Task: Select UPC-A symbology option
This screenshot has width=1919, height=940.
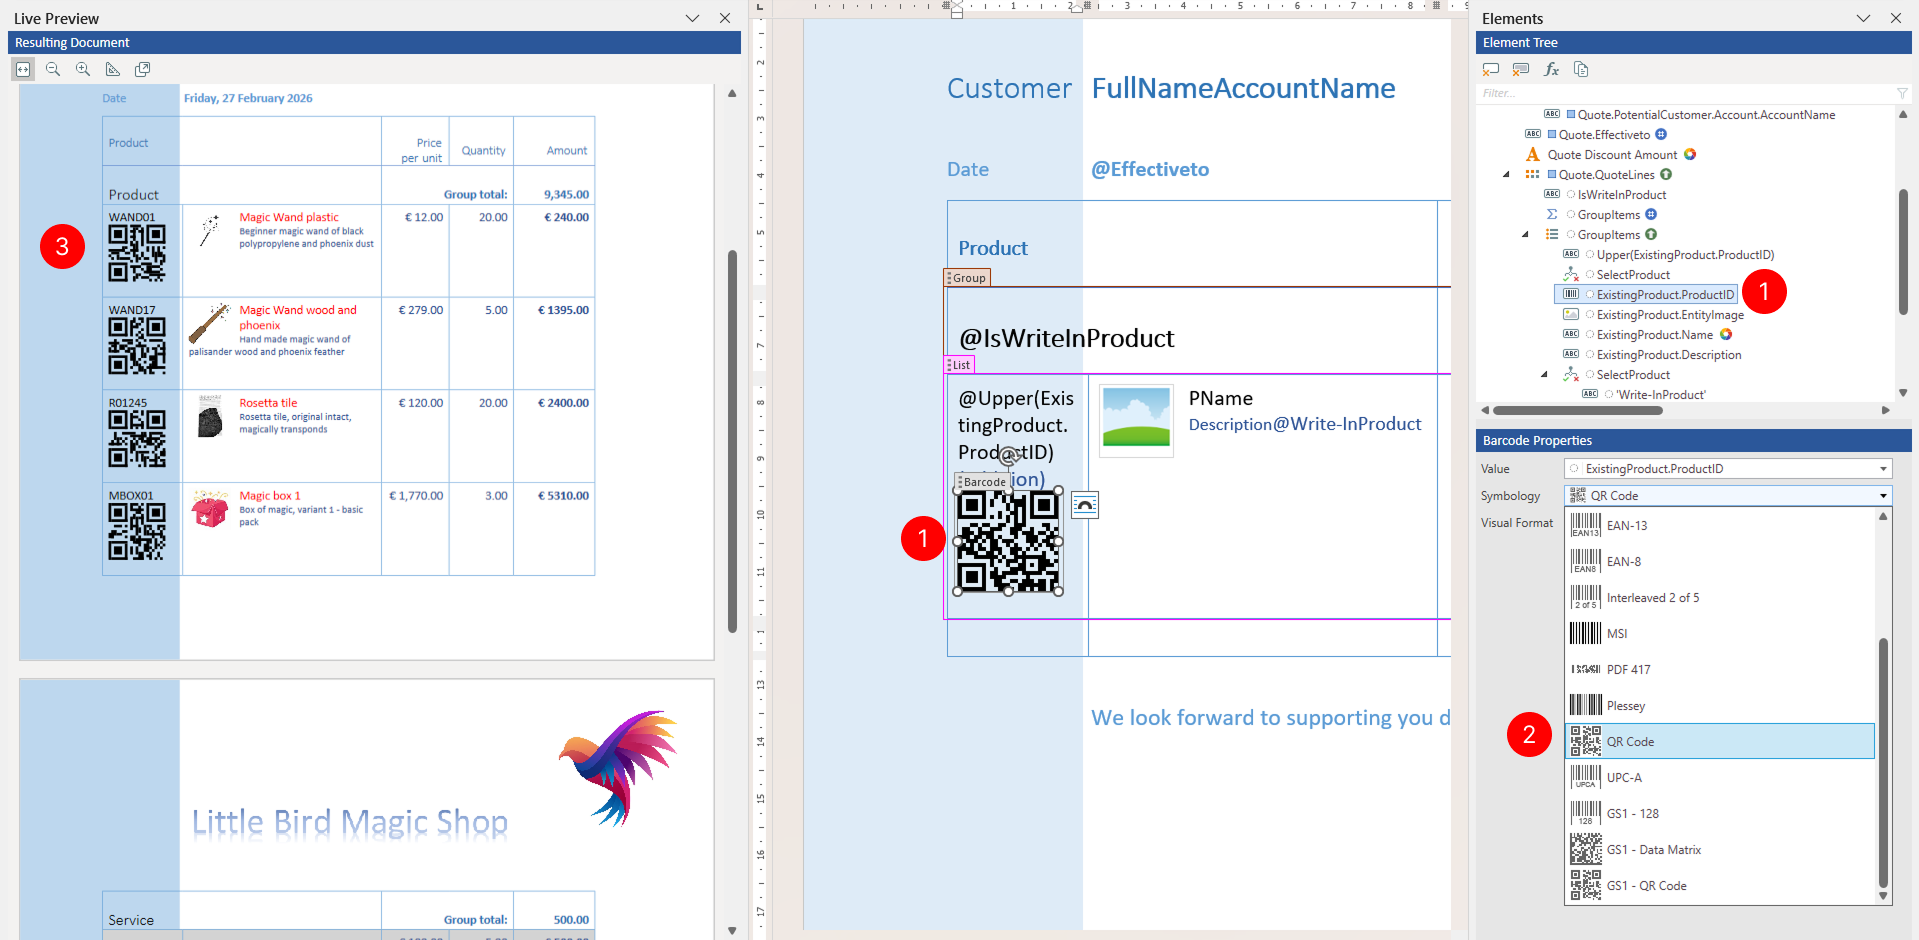Action: click(1720, 777)
